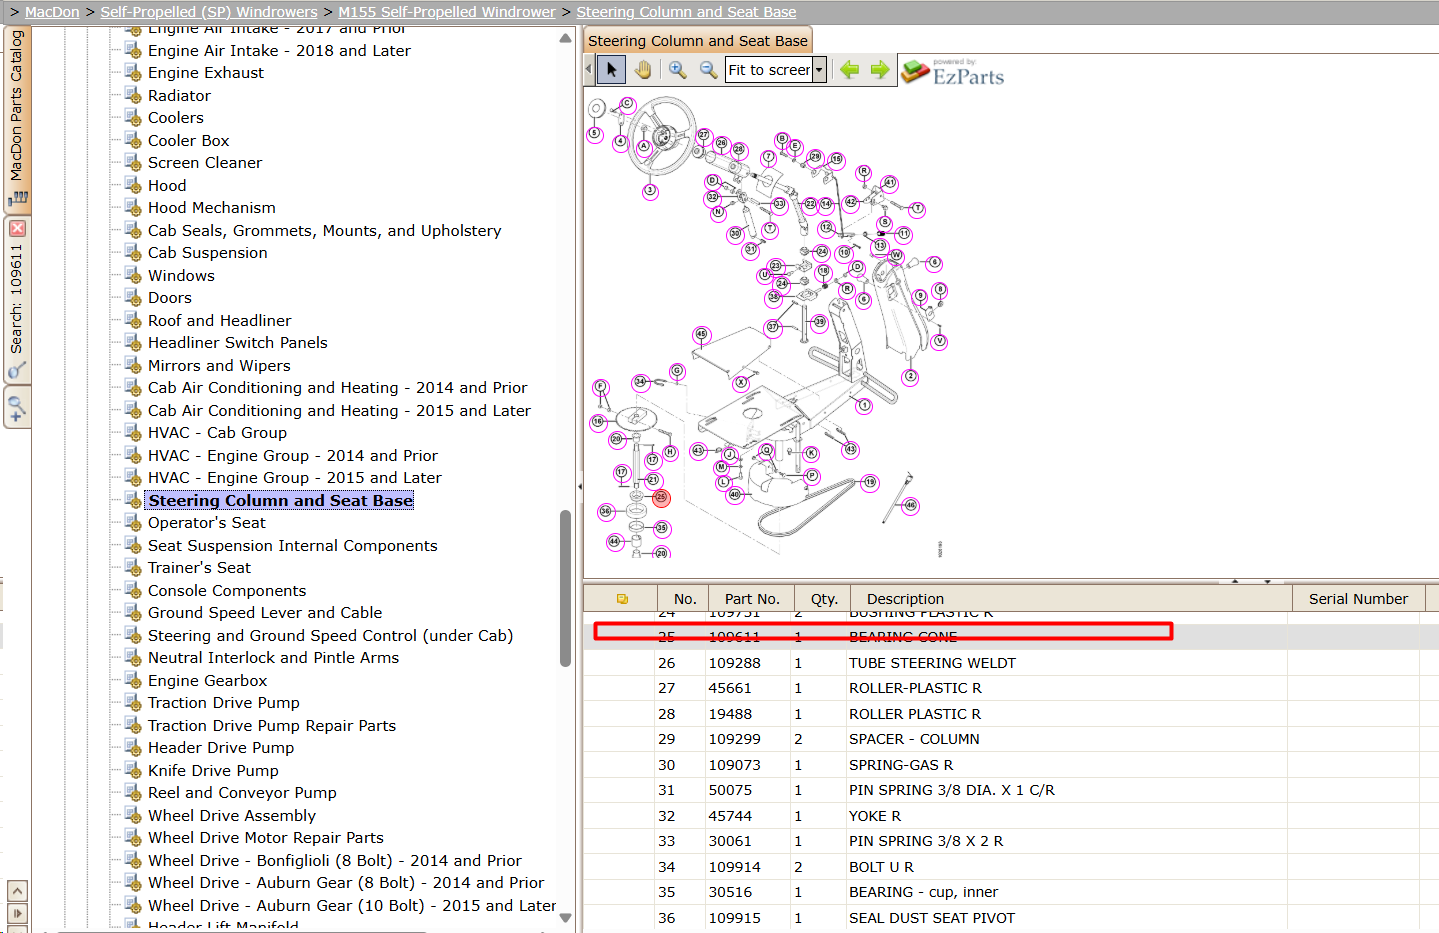Screen dimensions: 1439x933
Task: Close the Search 109611 side tab
Action: [x=17, y=229]
